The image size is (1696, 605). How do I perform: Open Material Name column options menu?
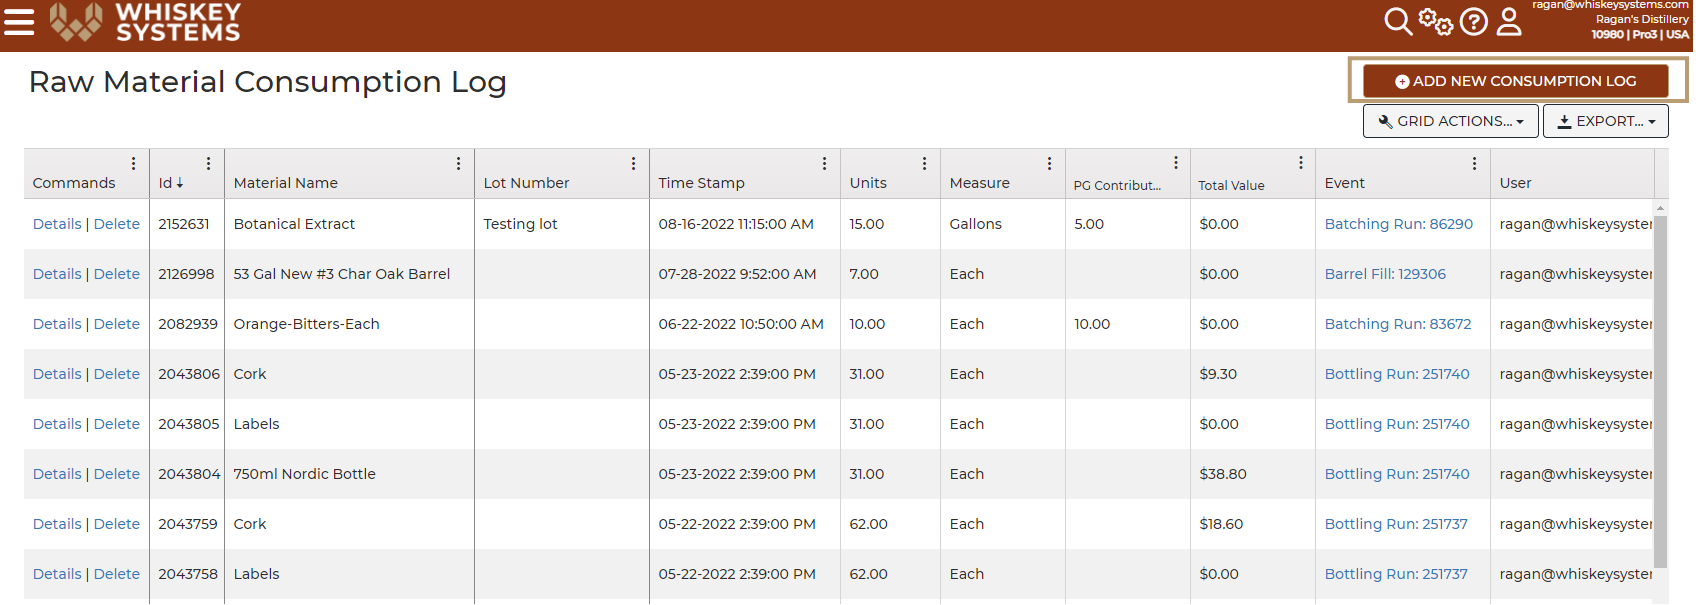tap(458, 163)
